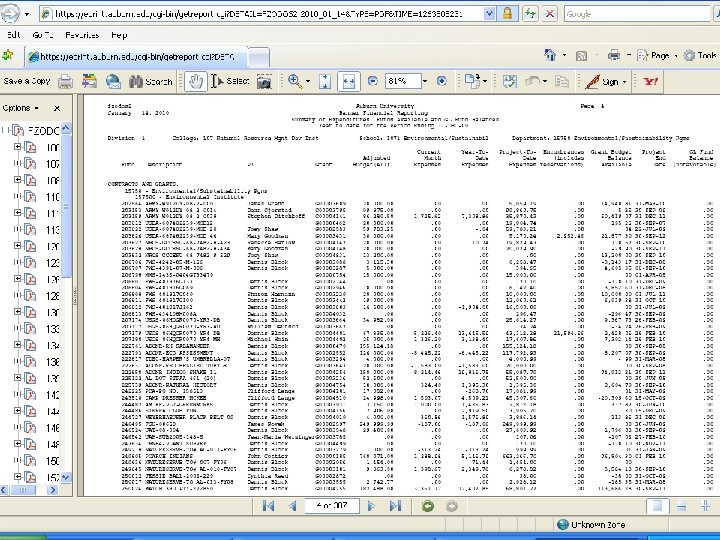Viewport: 720px width, 540px height.
Task: Go to the first page
Action: 269,506
